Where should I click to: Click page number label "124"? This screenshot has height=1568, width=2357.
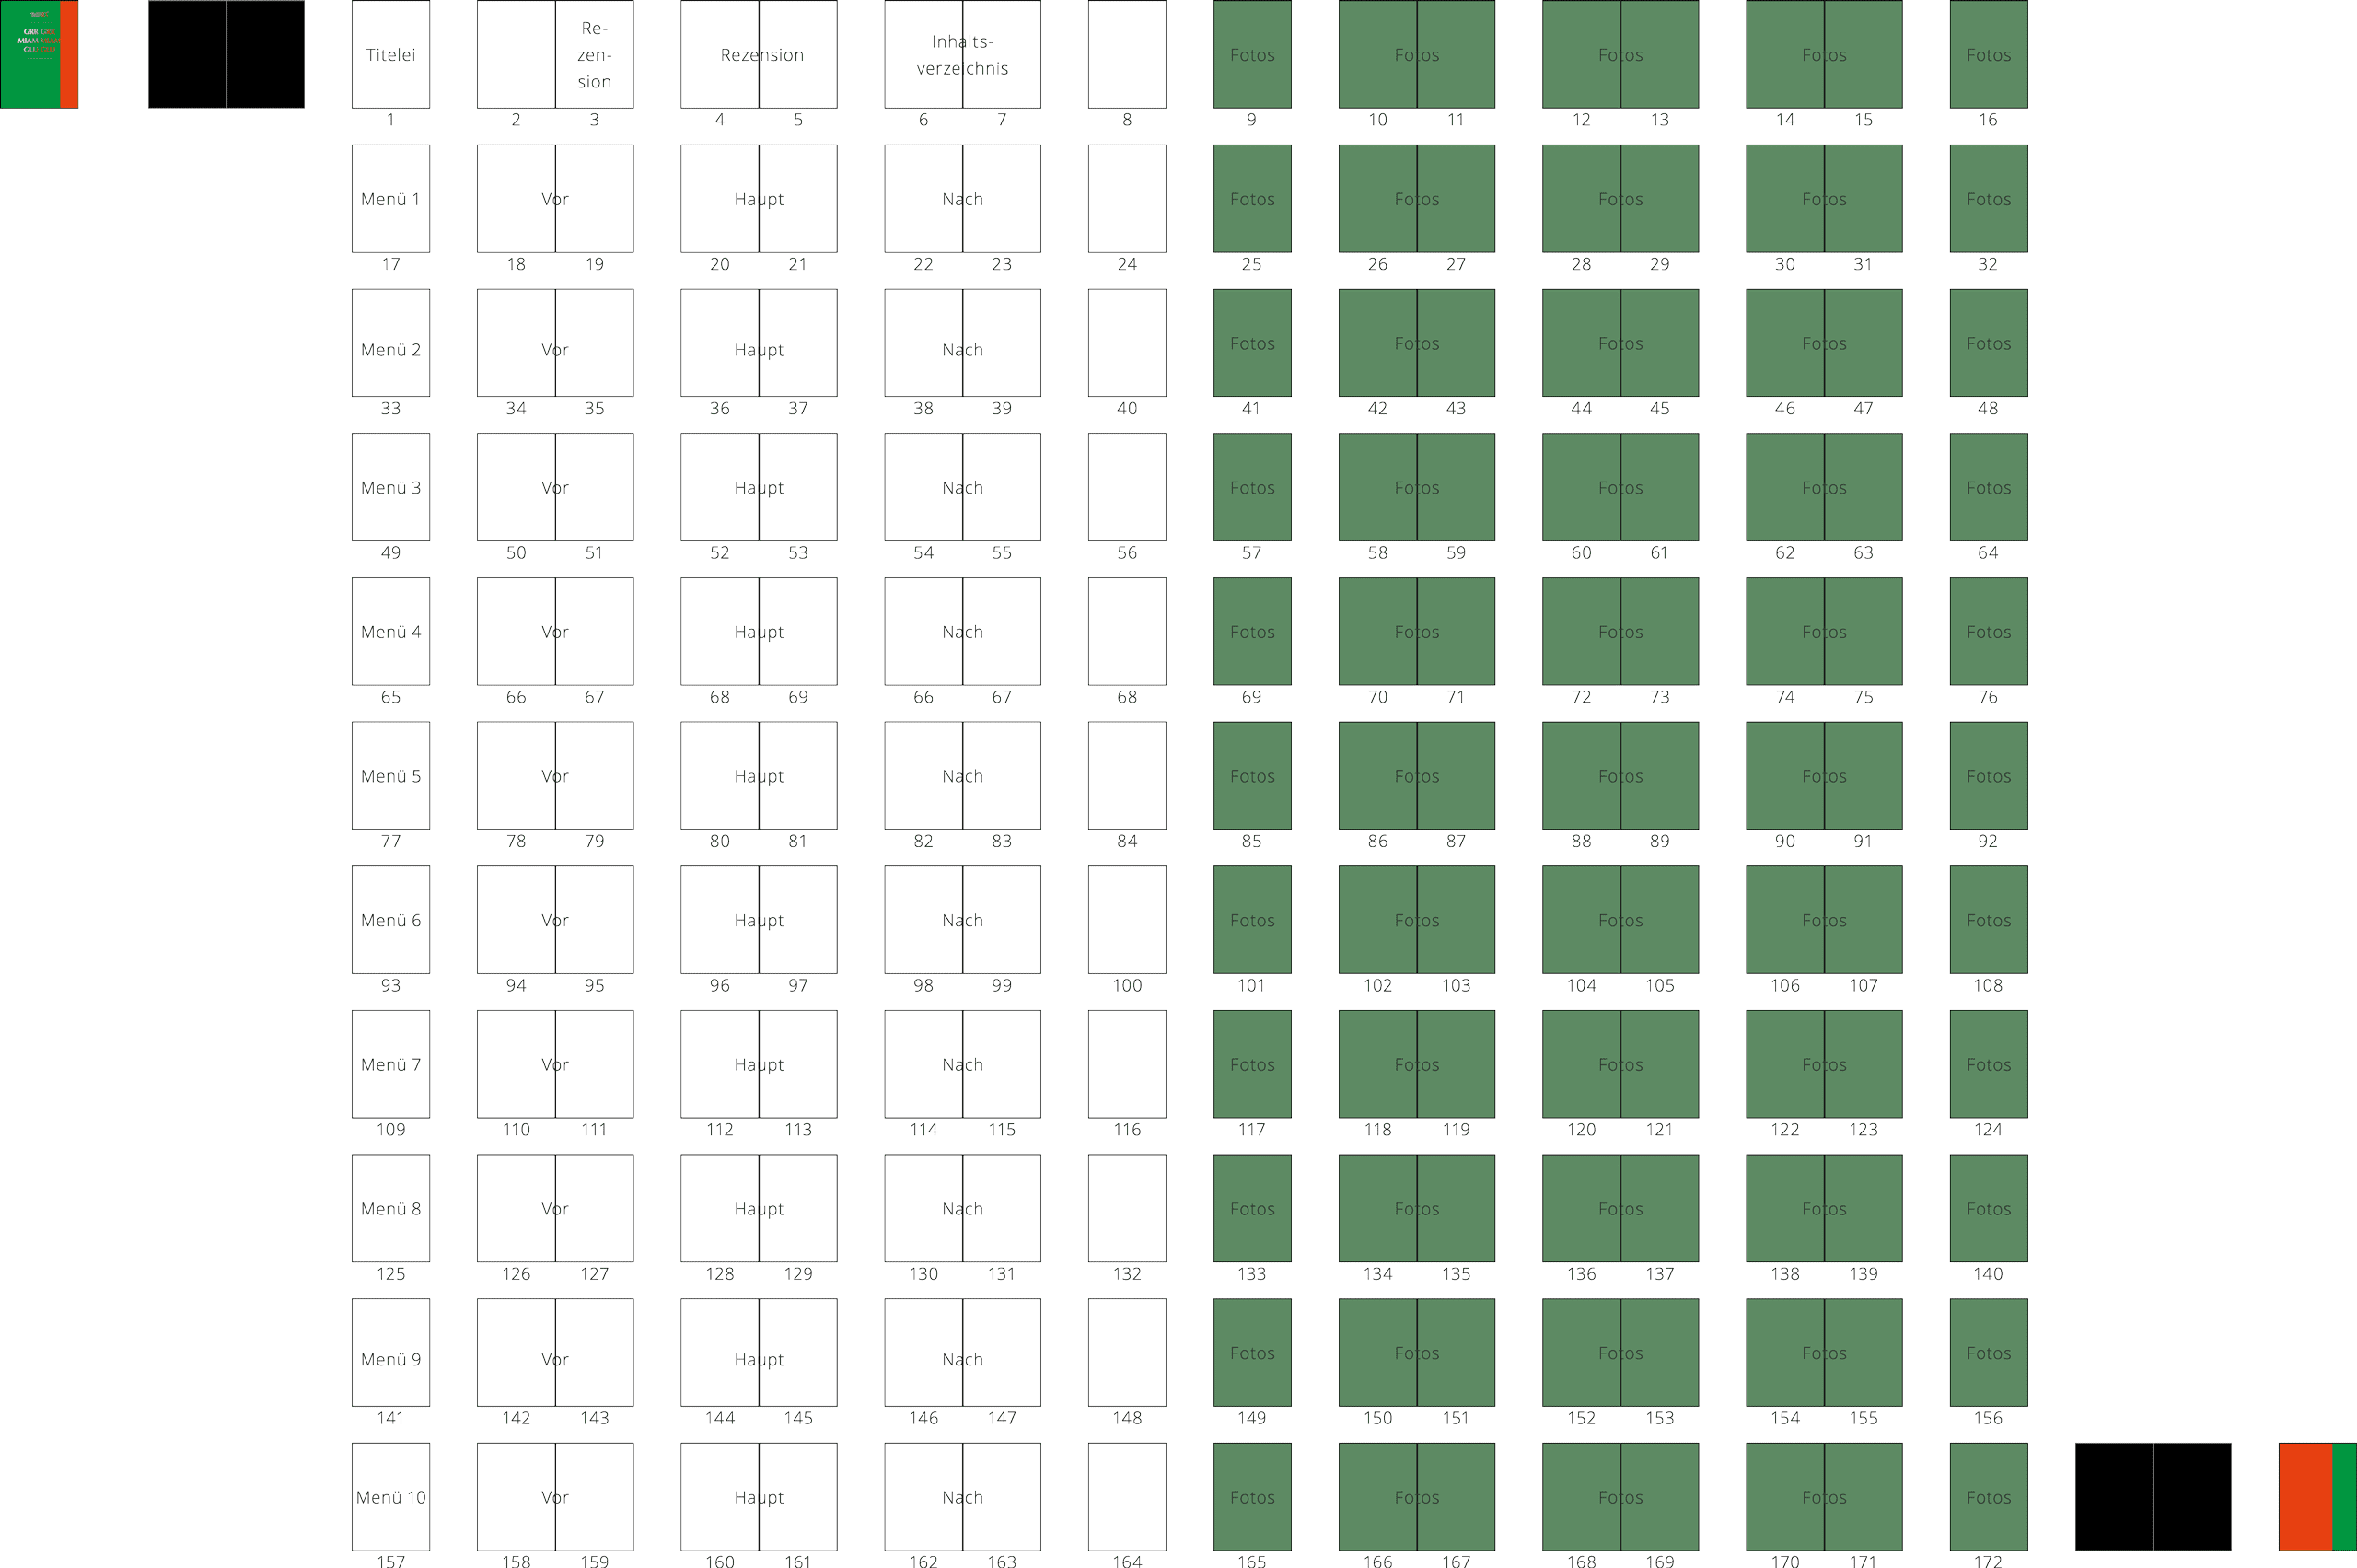click(x=1988, y=1129)
